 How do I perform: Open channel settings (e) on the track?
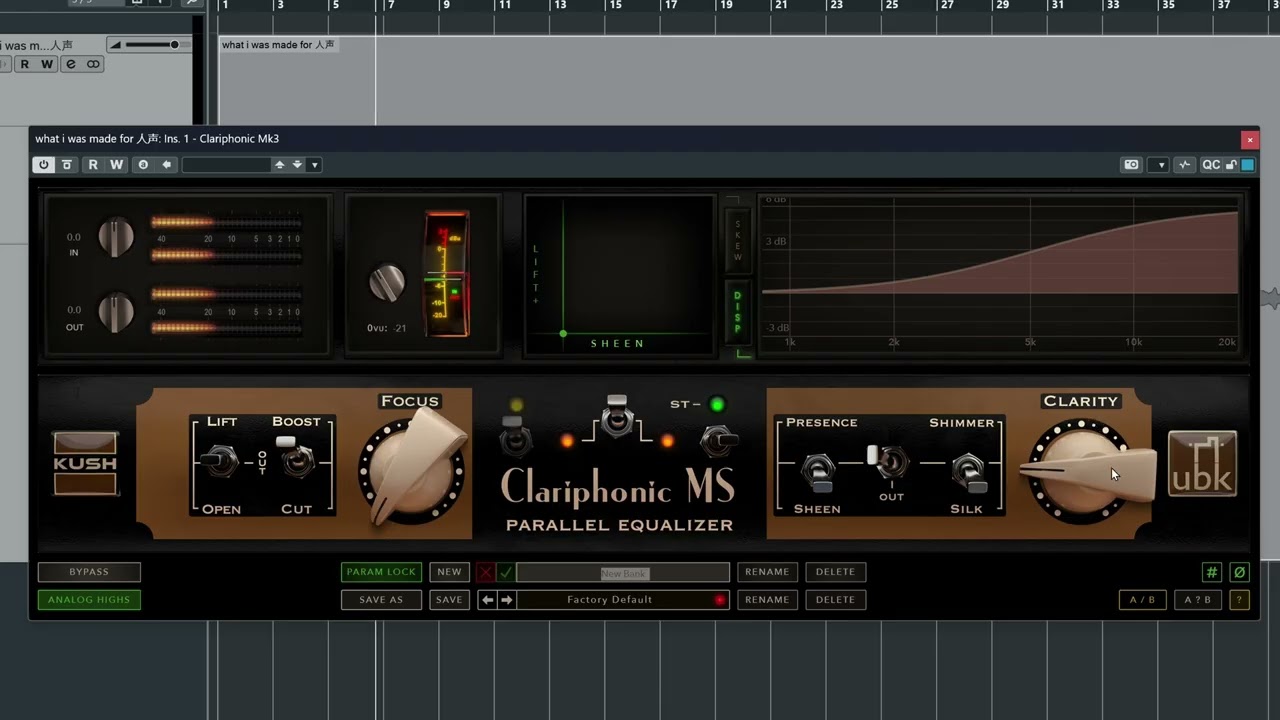click(x=70, y=64)
